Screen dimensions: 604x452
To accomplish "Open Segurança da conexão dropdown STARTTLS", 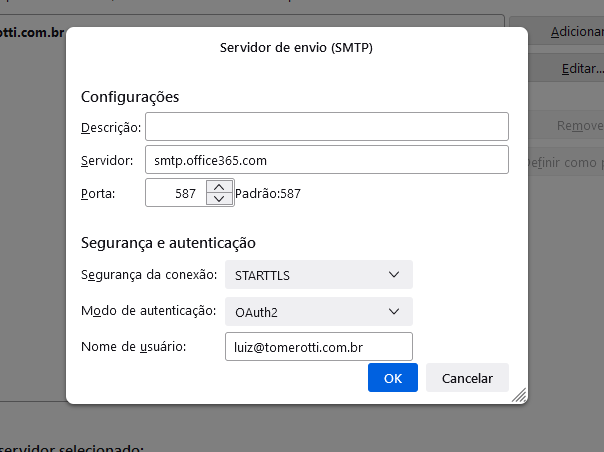I will pyautogui.click(x=319, y=275).
